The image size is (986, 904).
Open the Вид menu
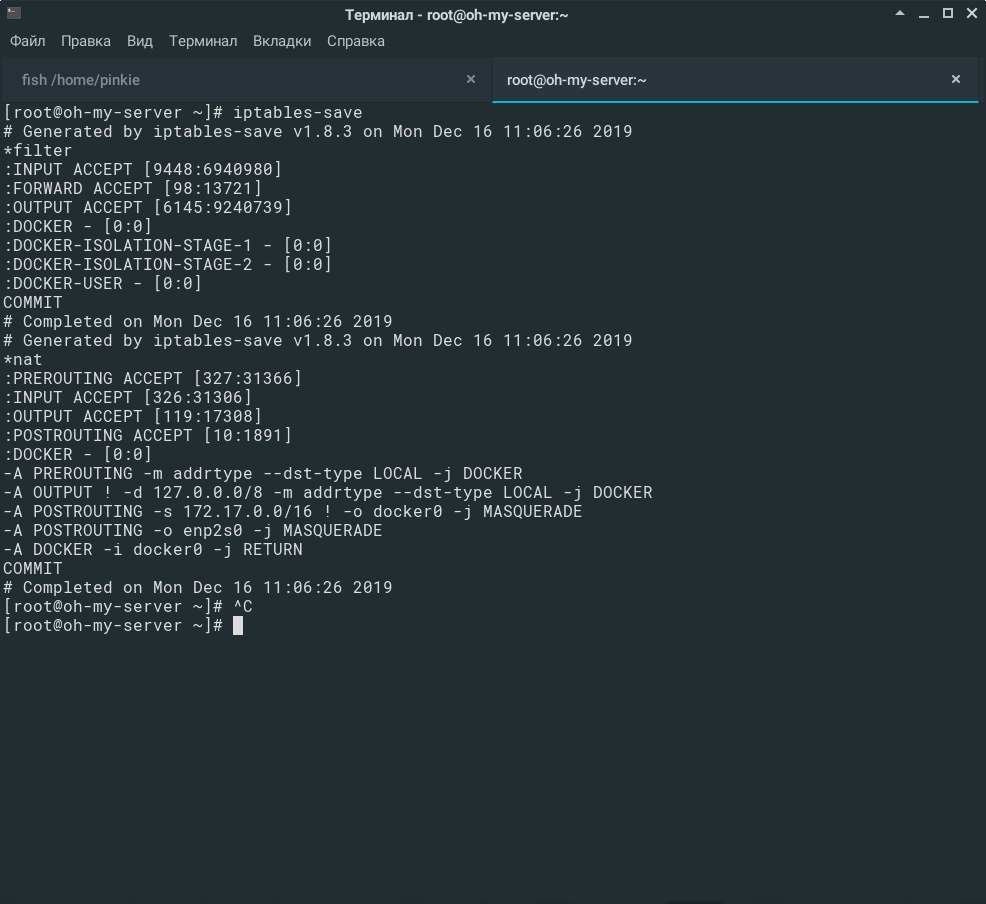point(140,41)
